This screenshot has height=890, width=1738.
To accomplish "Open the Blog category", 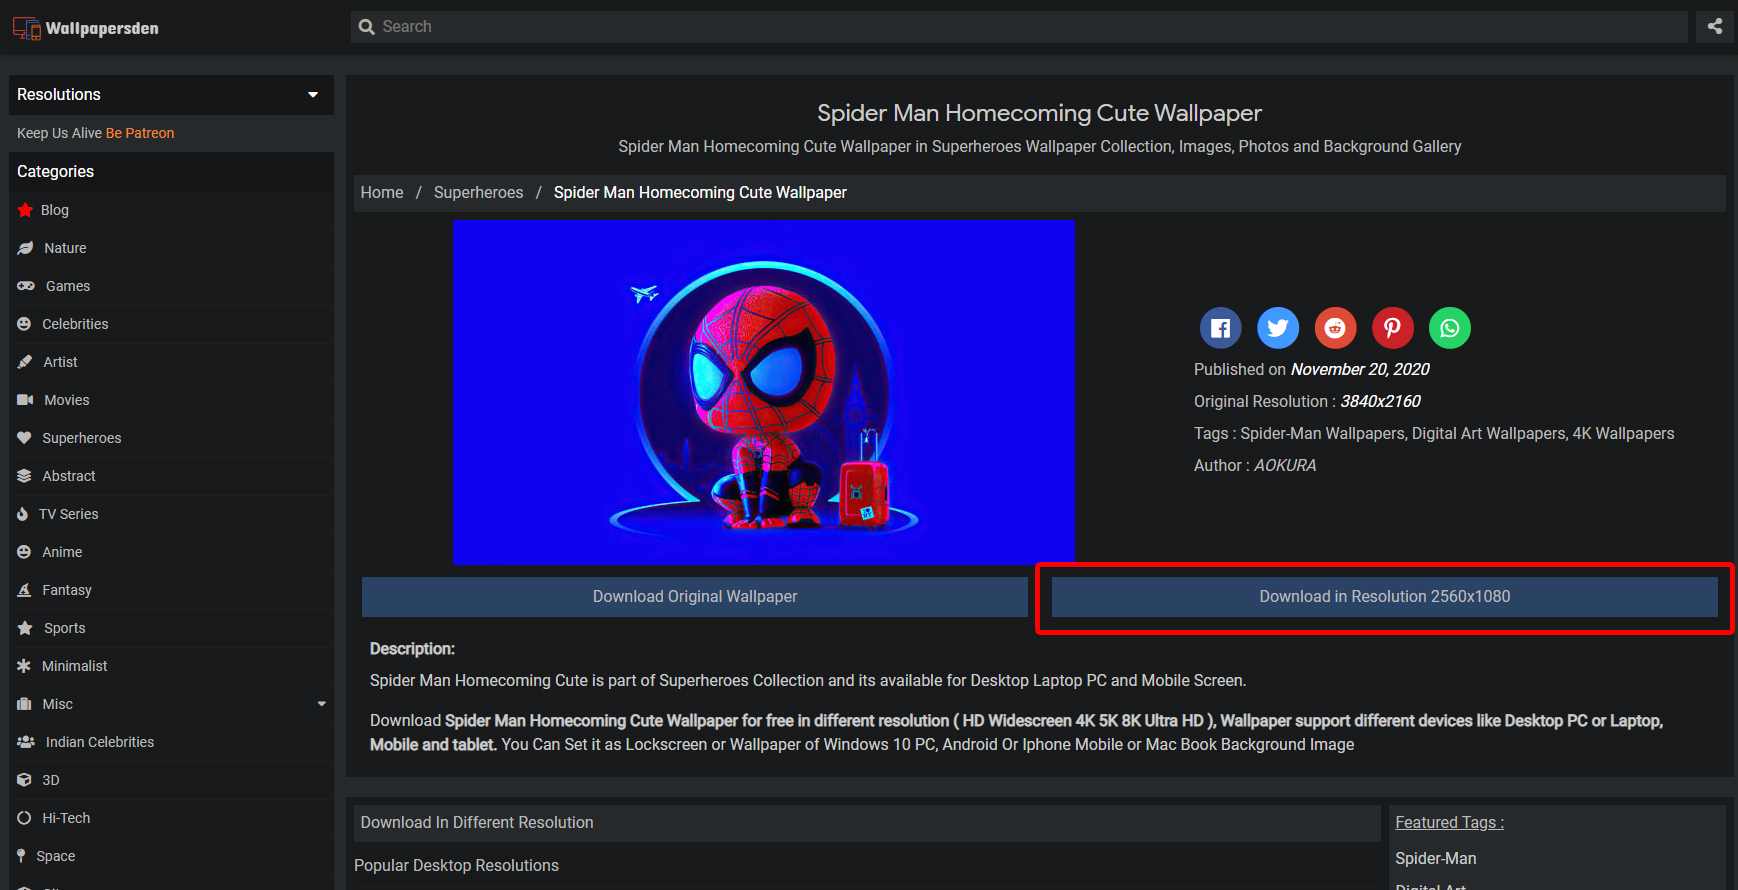I will [55, 210].
